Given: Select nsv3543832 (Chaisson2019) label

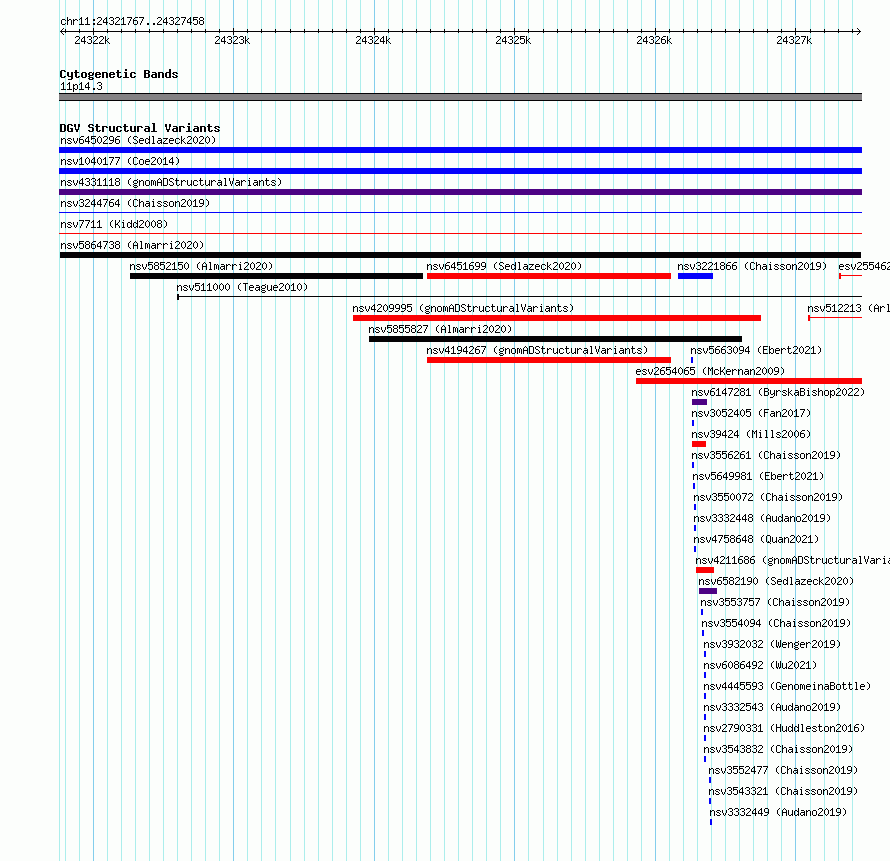Looking at the screenshot, I should [x=778, y=749].
